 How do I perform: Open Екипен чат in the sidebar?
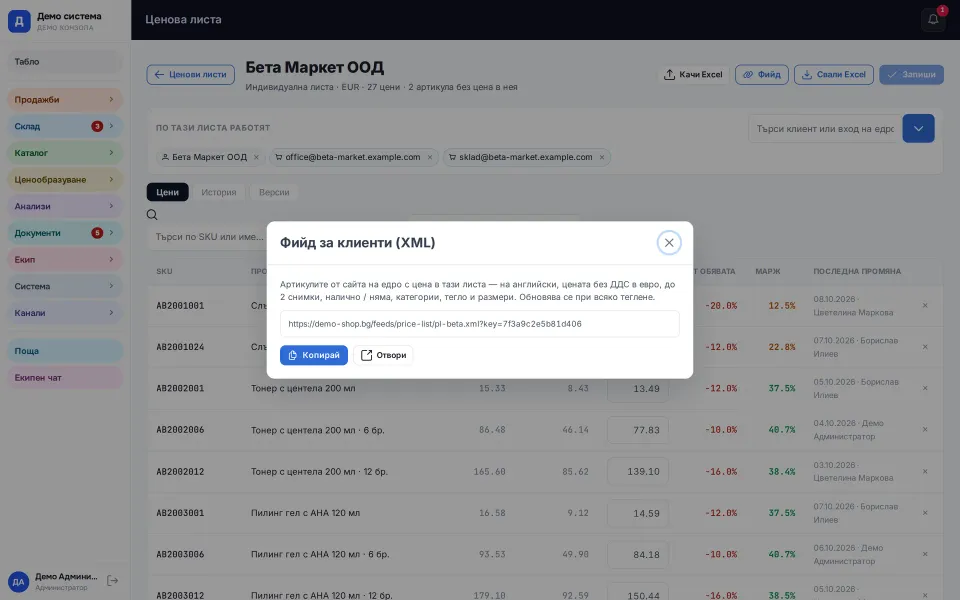65,378
